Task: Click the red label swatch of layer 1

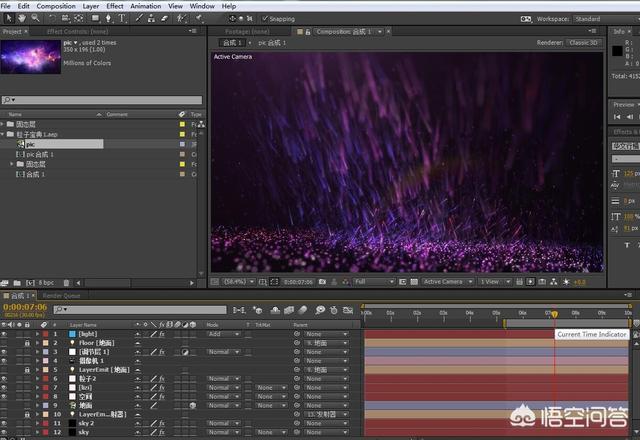Action: 43,333
